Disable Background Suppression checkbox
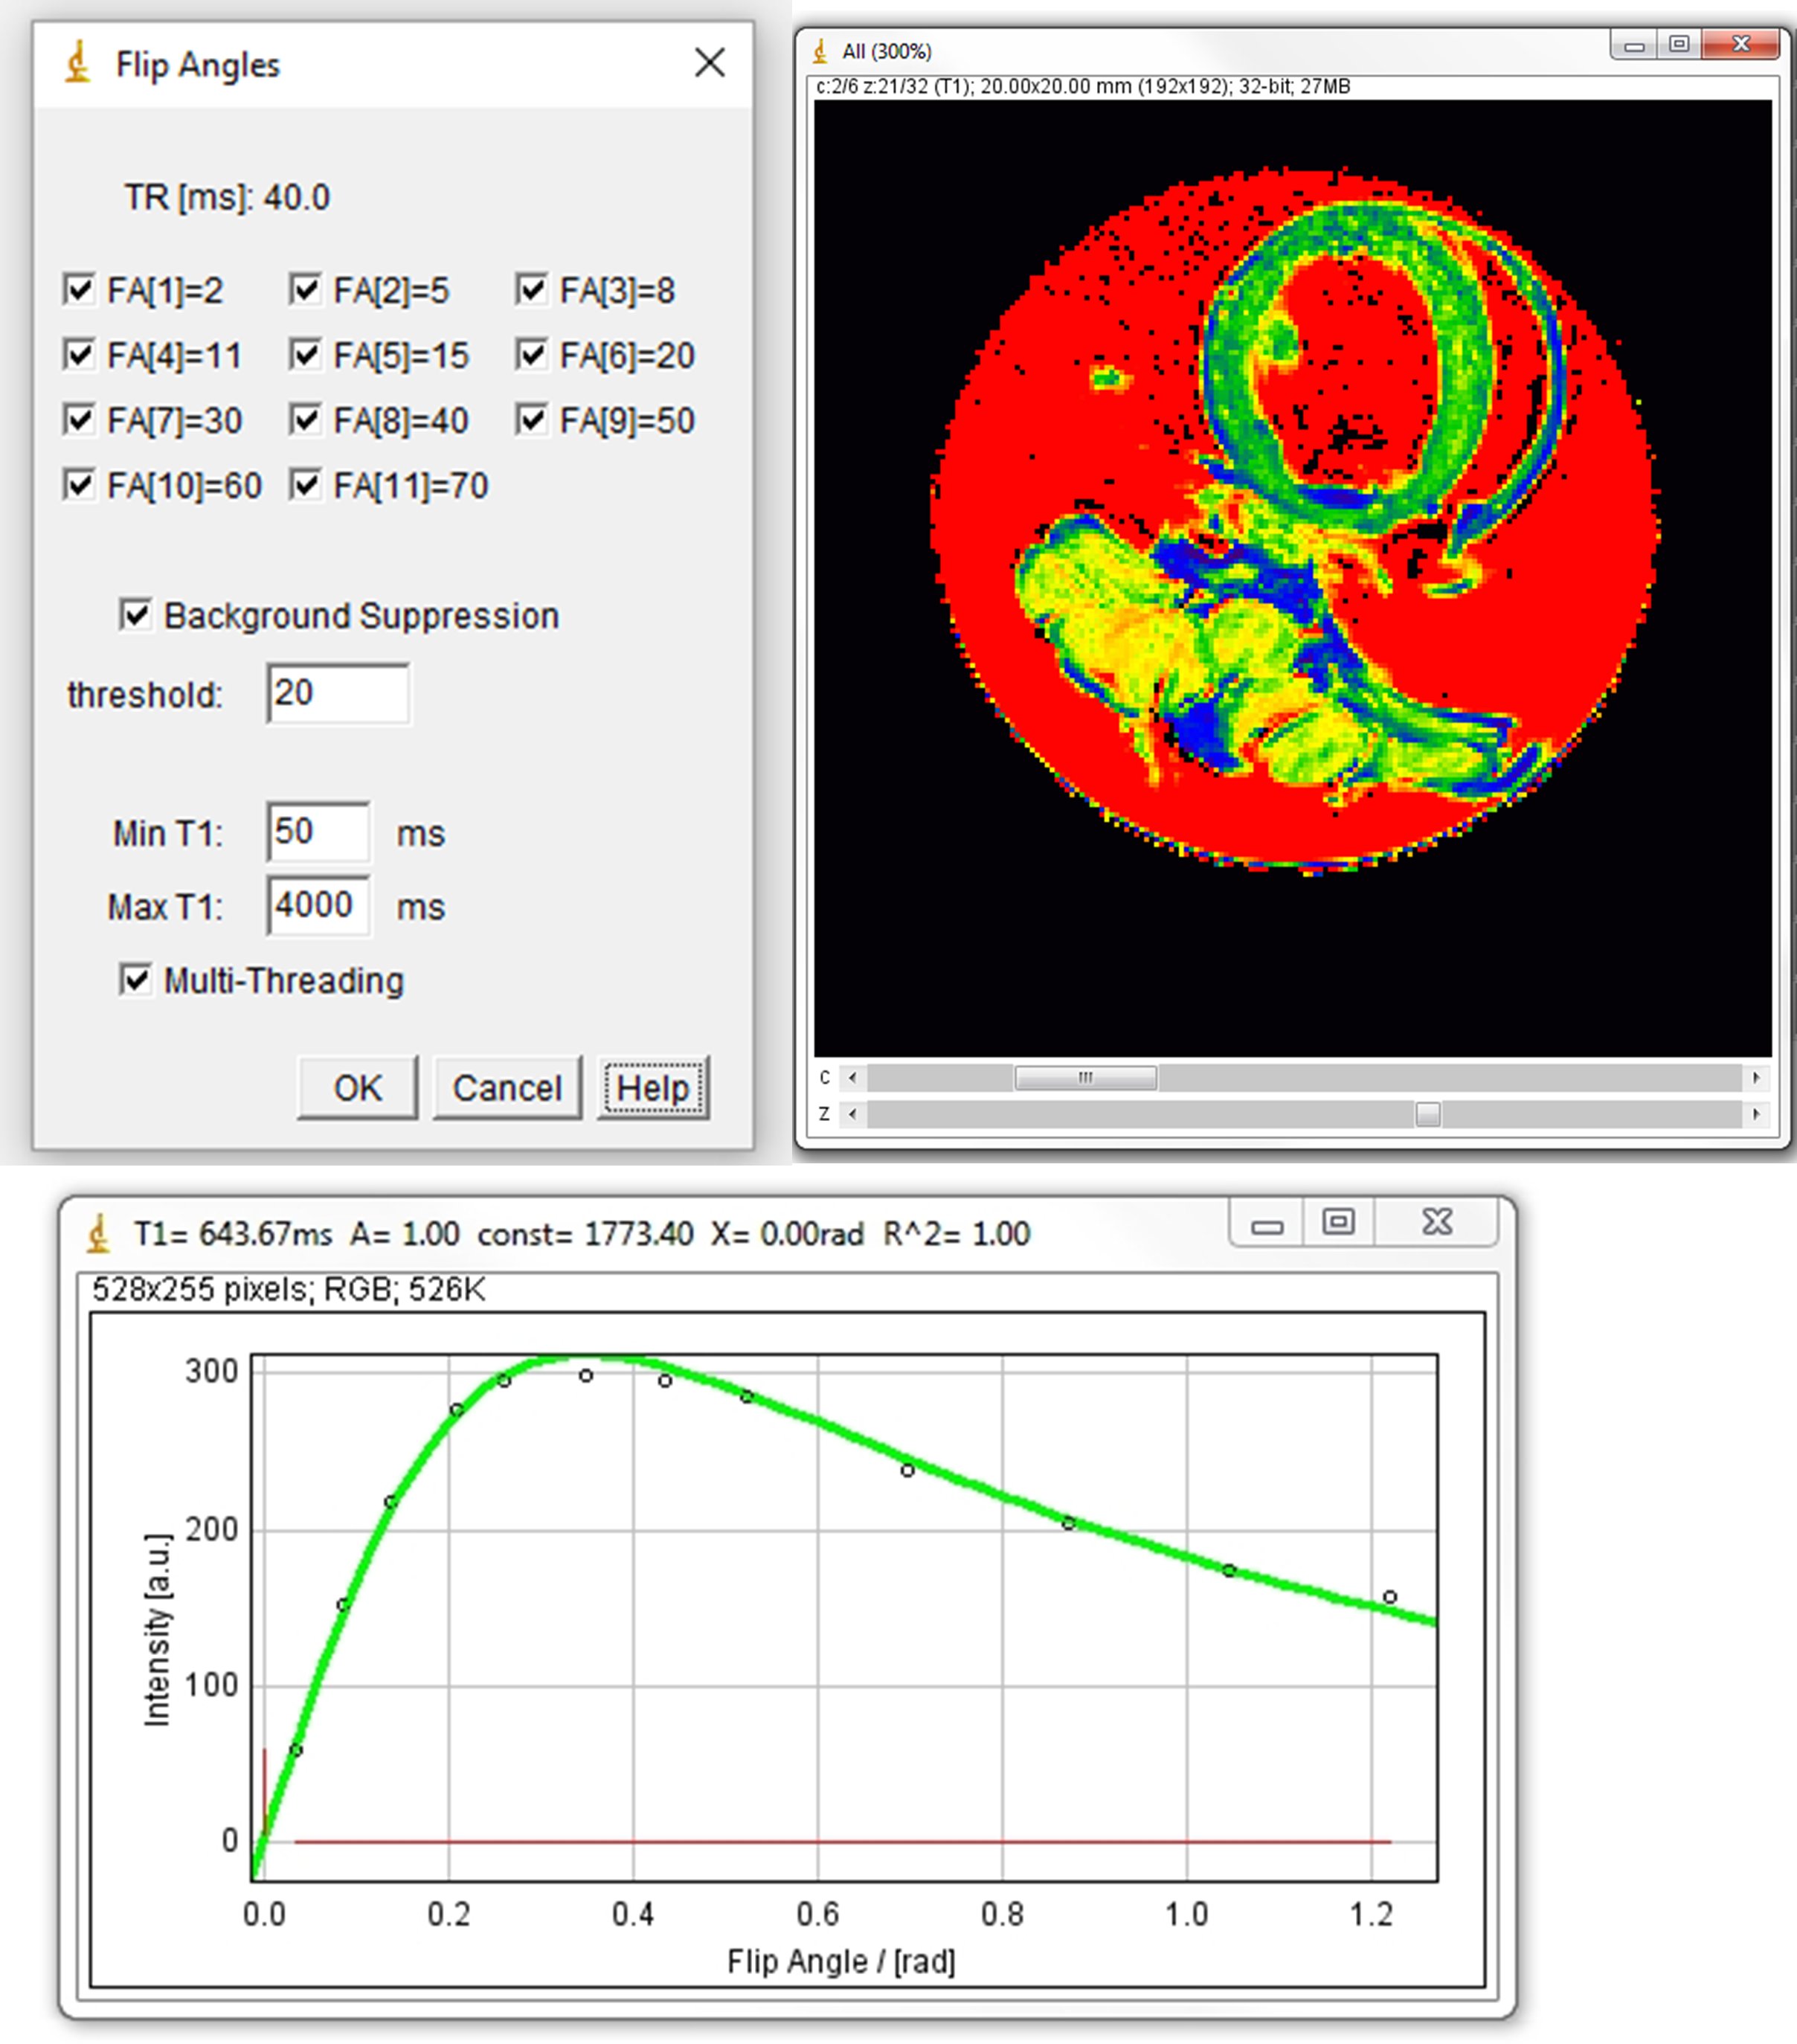Viewport: 1797px width, 2044px height. click(135, 615)
